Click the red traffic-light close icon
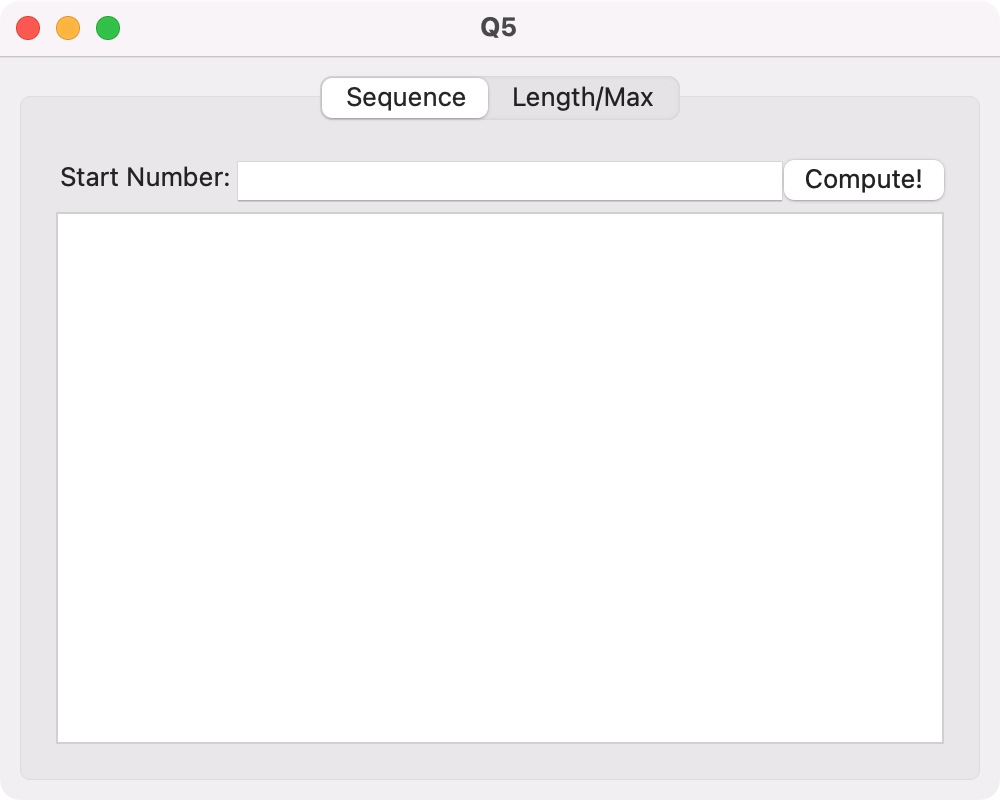Viewport: 1000px width, 800px height. coord(28,28)
